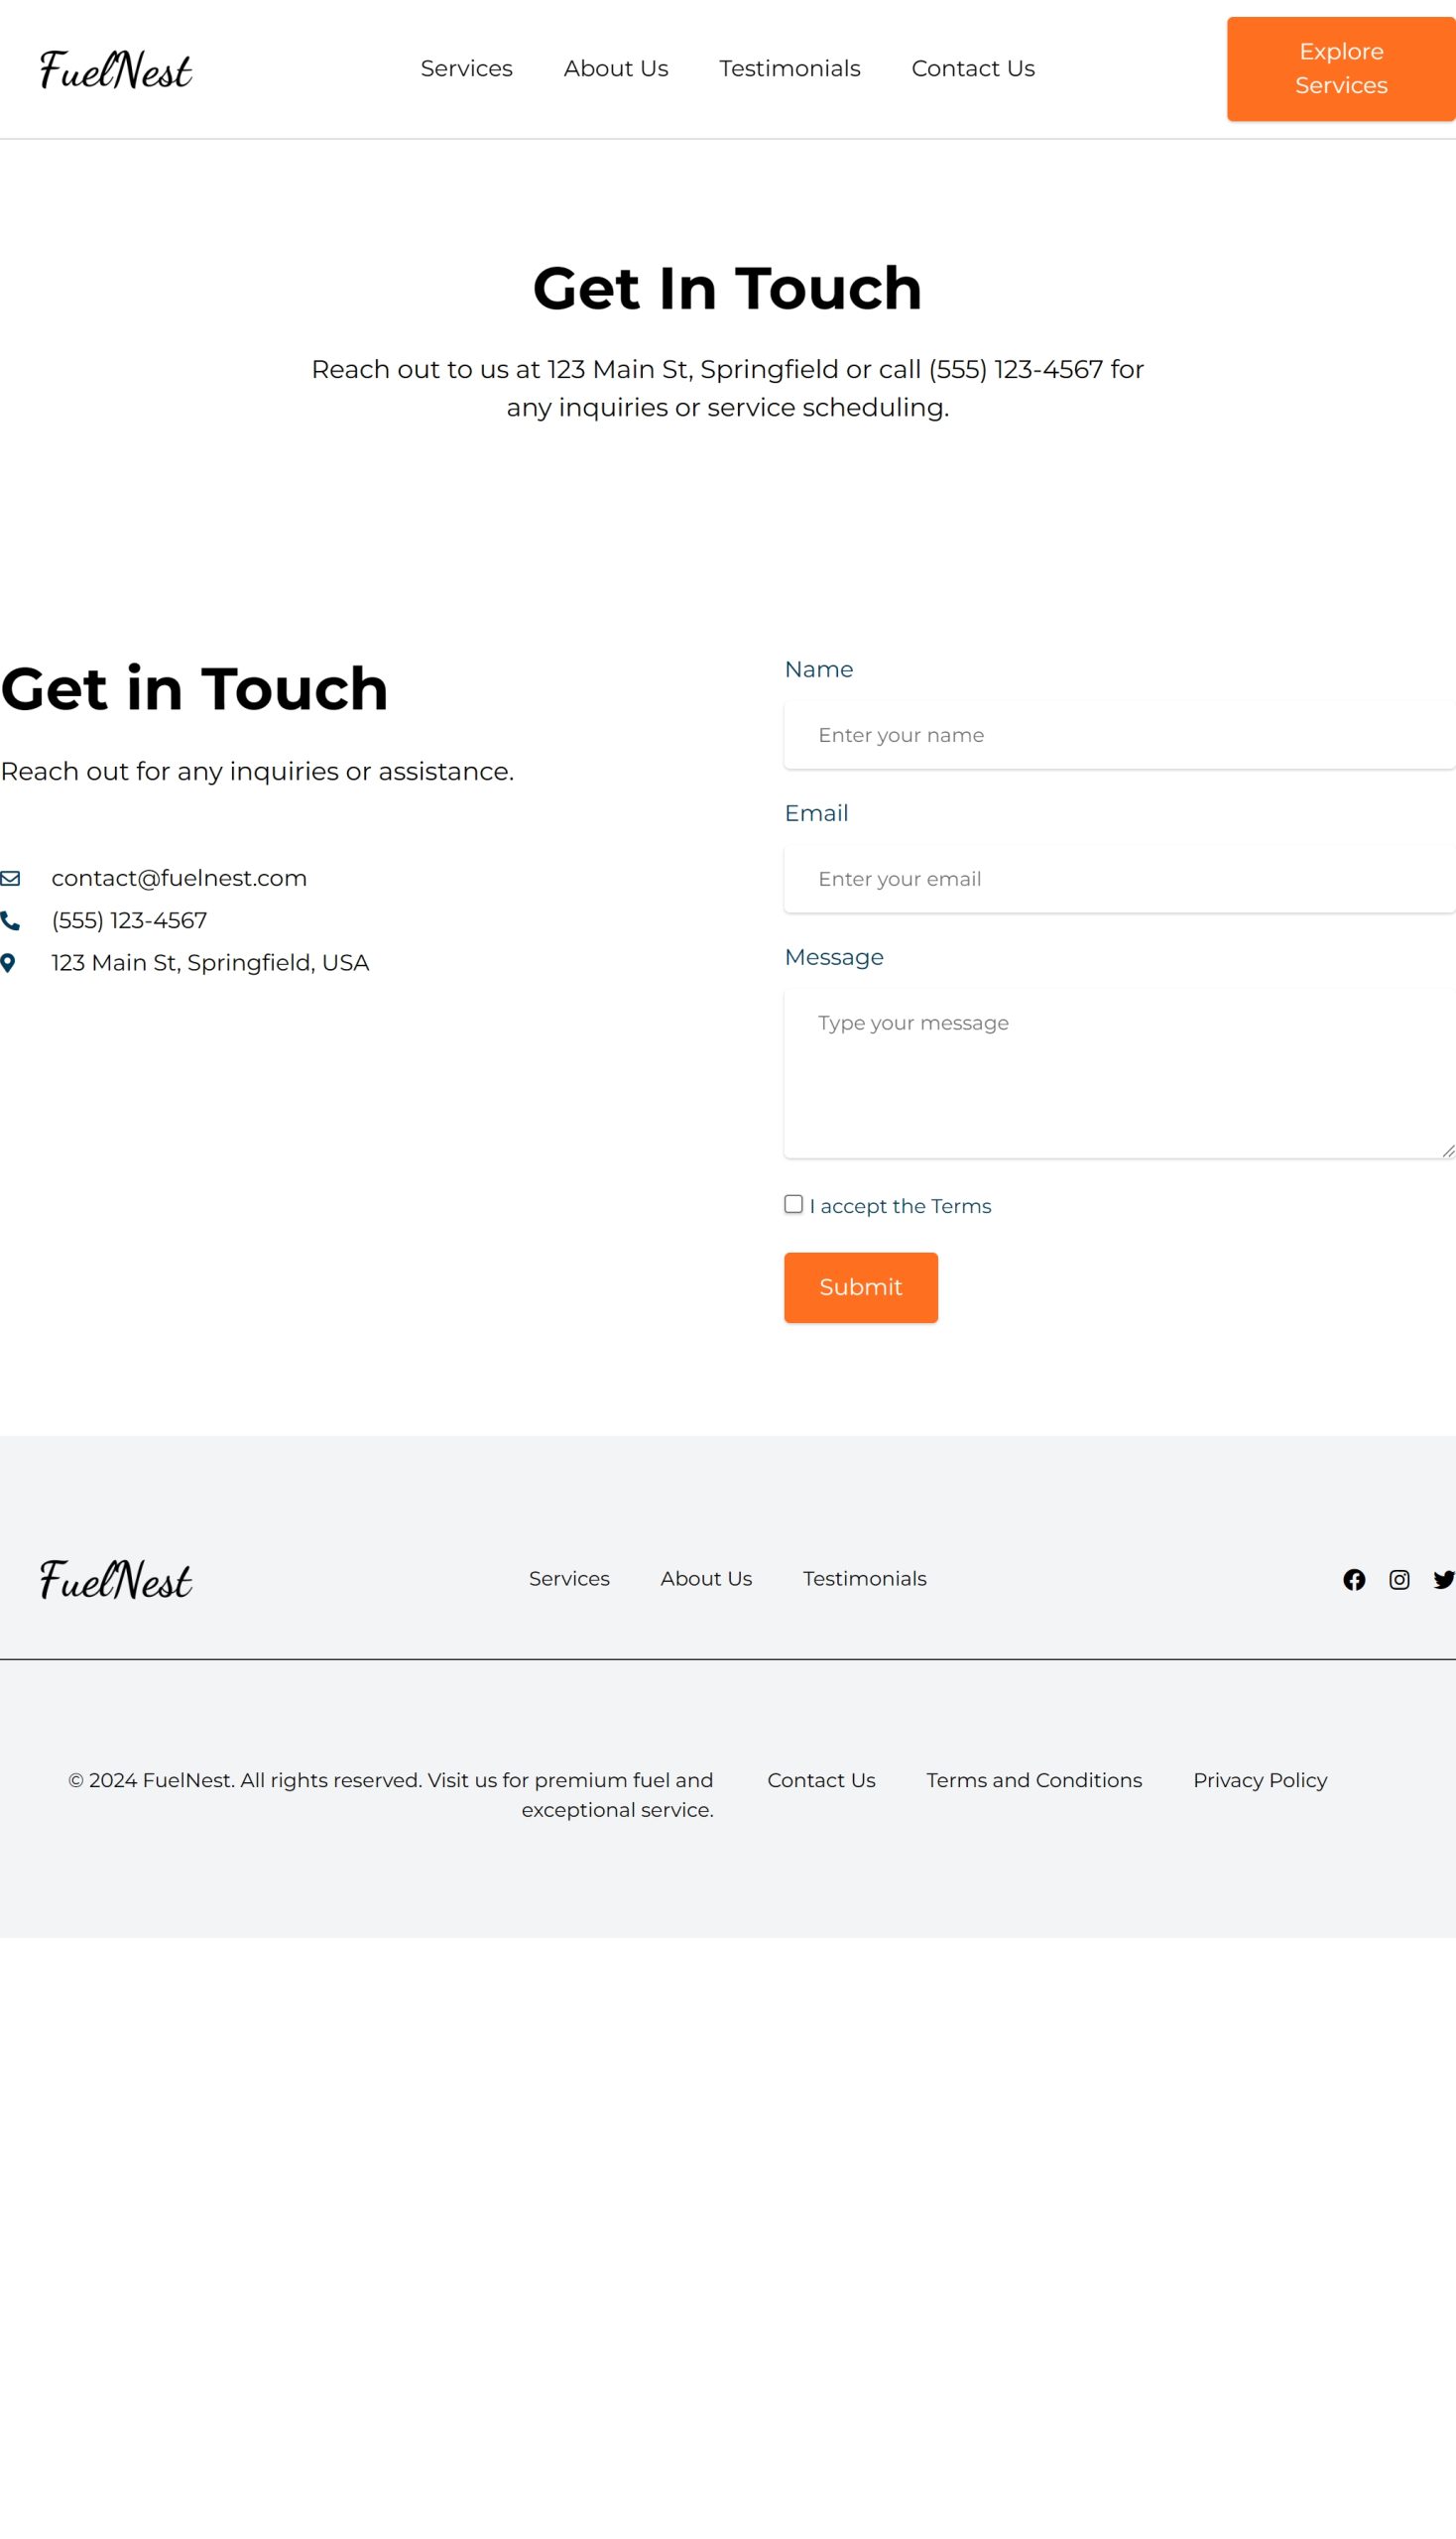This screenshot has width=1456, height=2539.
Task: Open the Terms and Conditions footer link
Action: 1034,1780
